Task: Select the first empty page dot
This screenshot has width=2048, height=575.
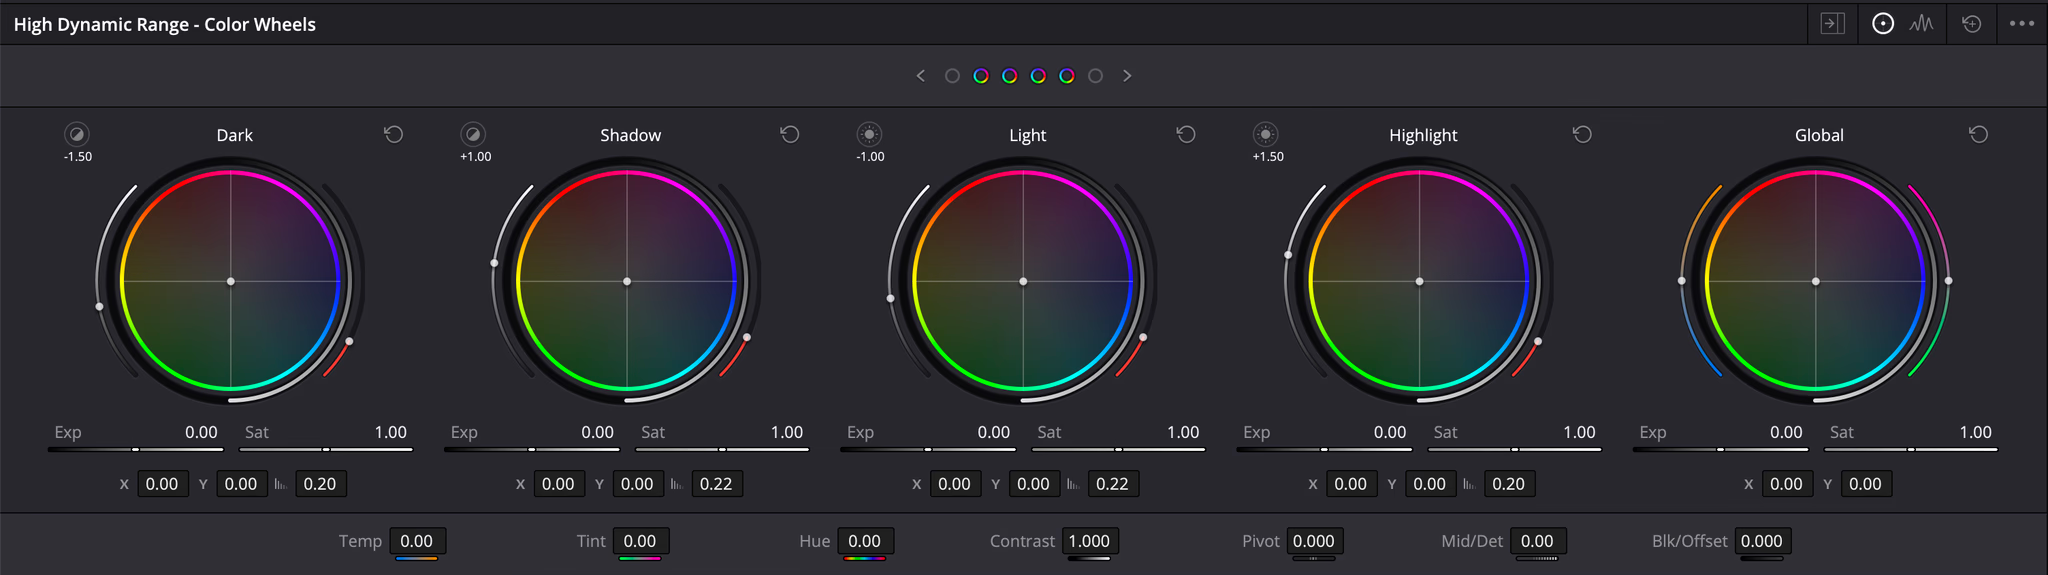Action: 952,76
